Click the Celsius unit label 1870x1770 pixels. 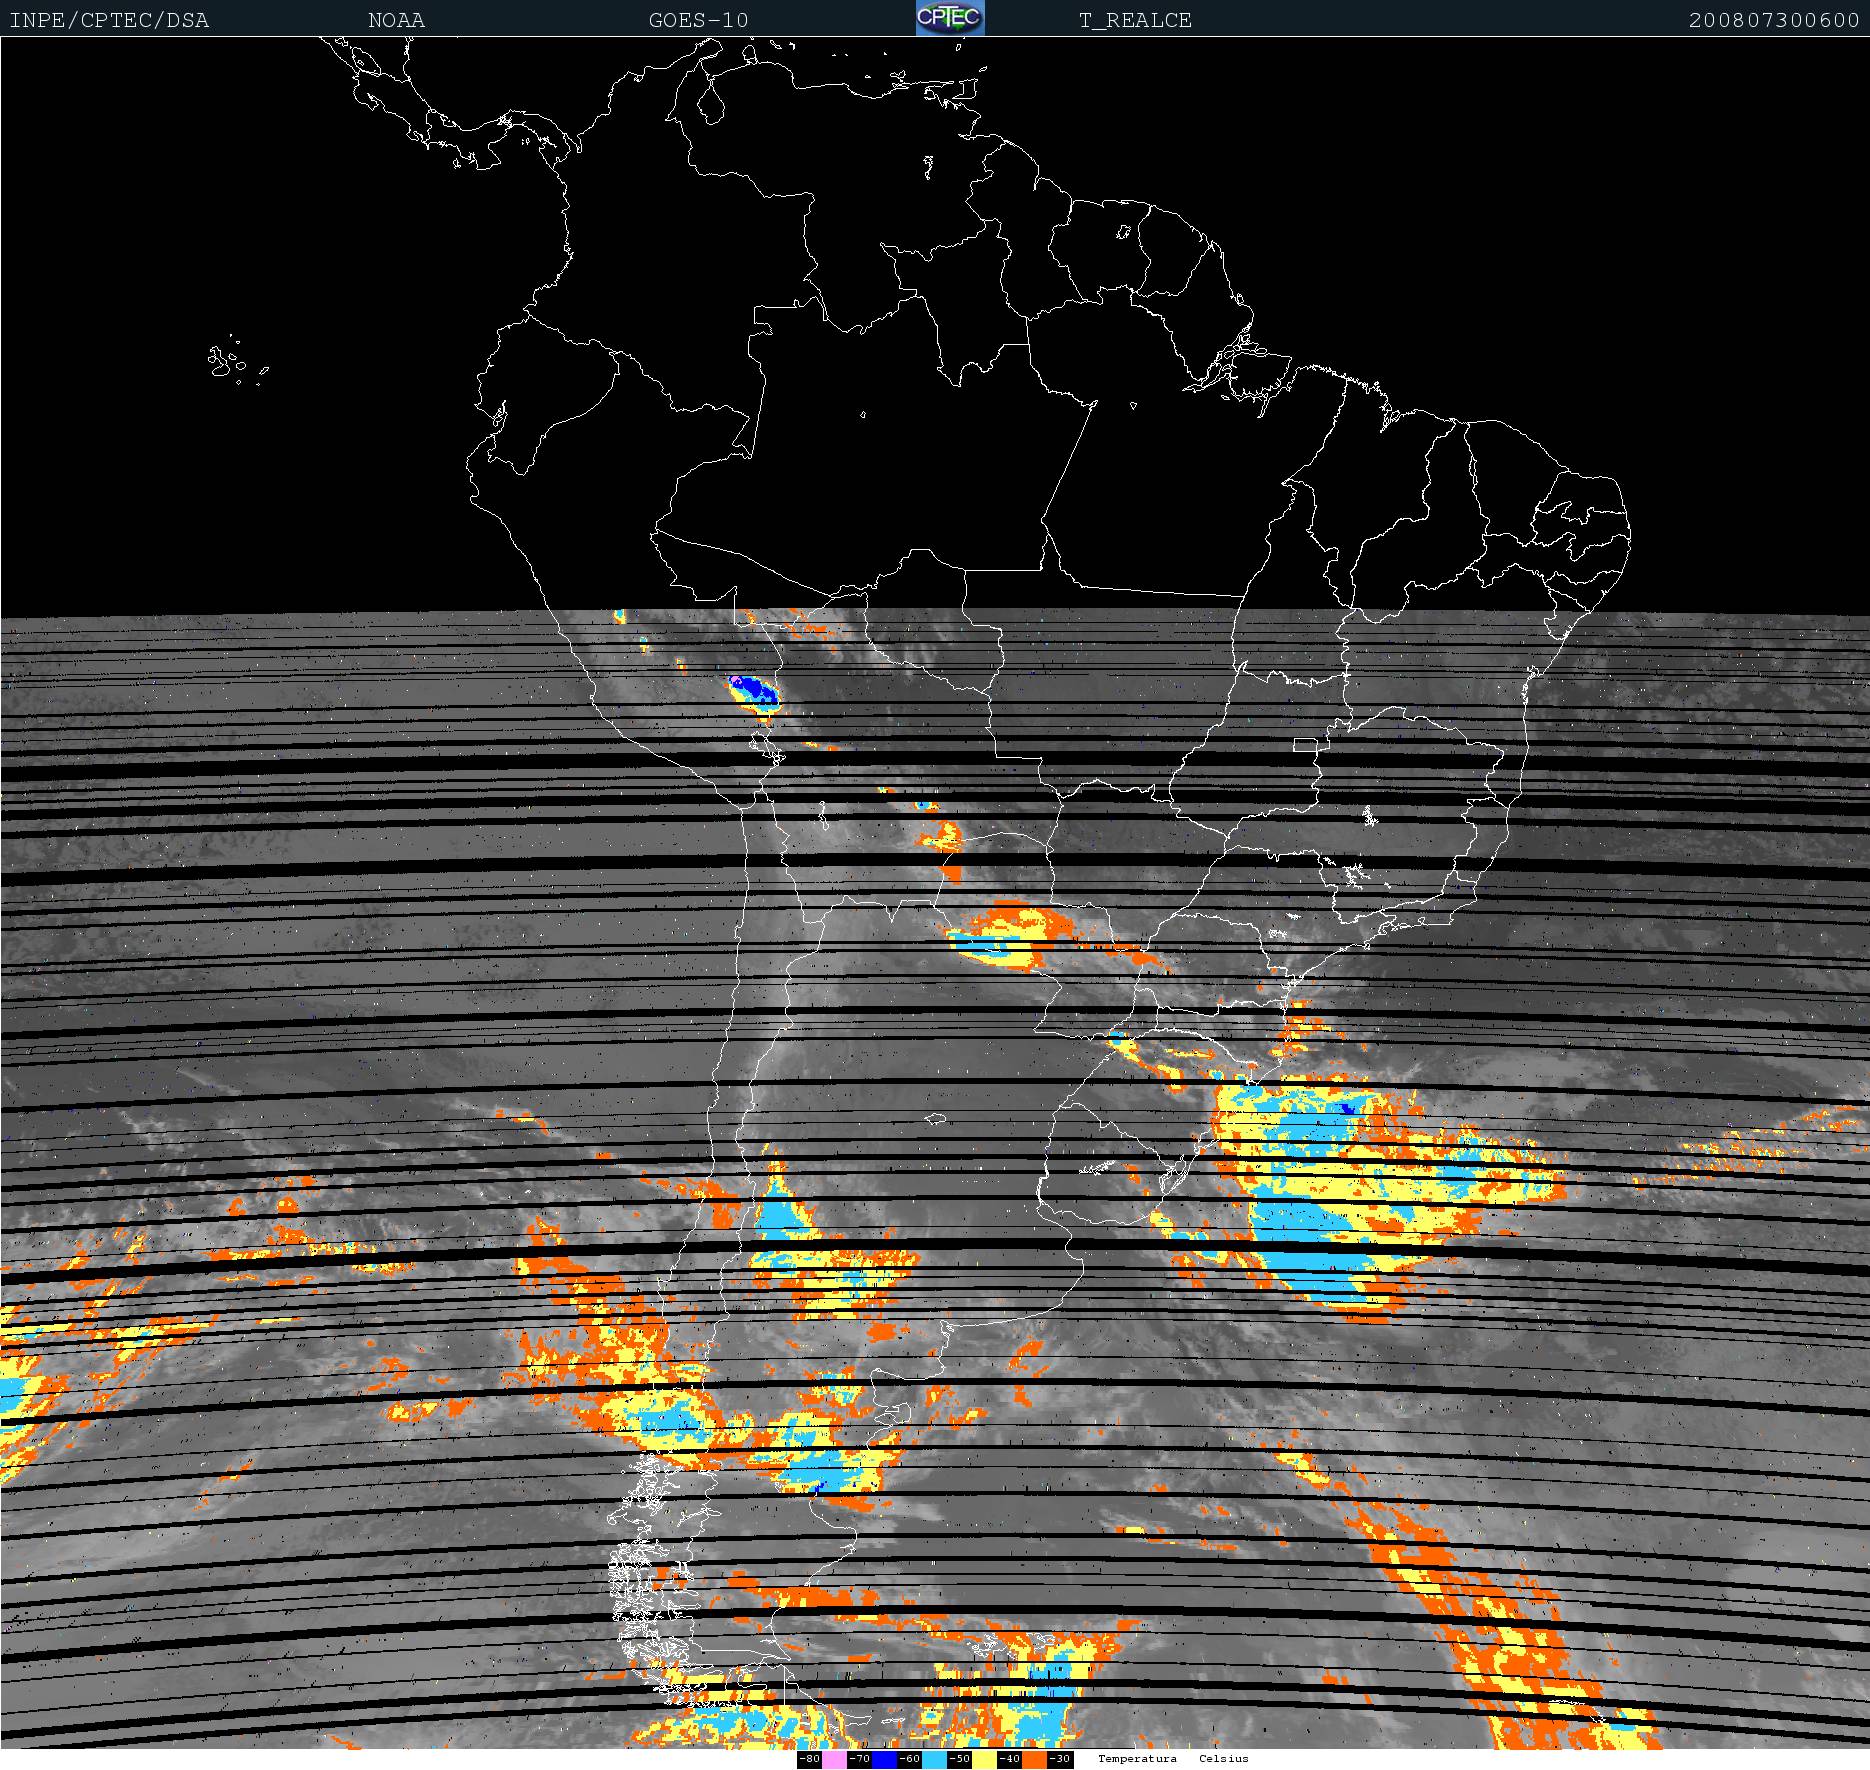1224,1758
